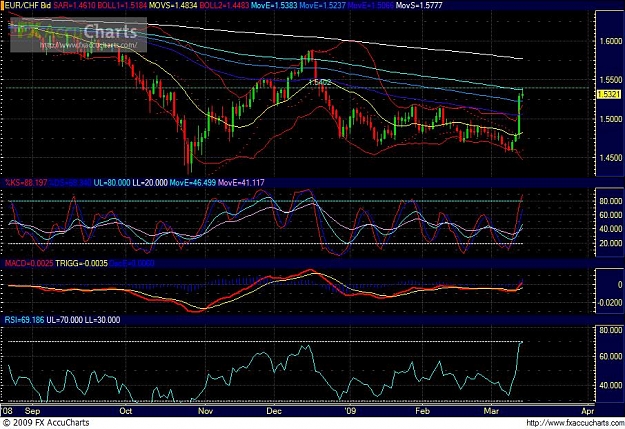Click the MovE=1.5383 indicator label
Screen dimensions: 625x429
pyautogui.click(x=274, y=6)
